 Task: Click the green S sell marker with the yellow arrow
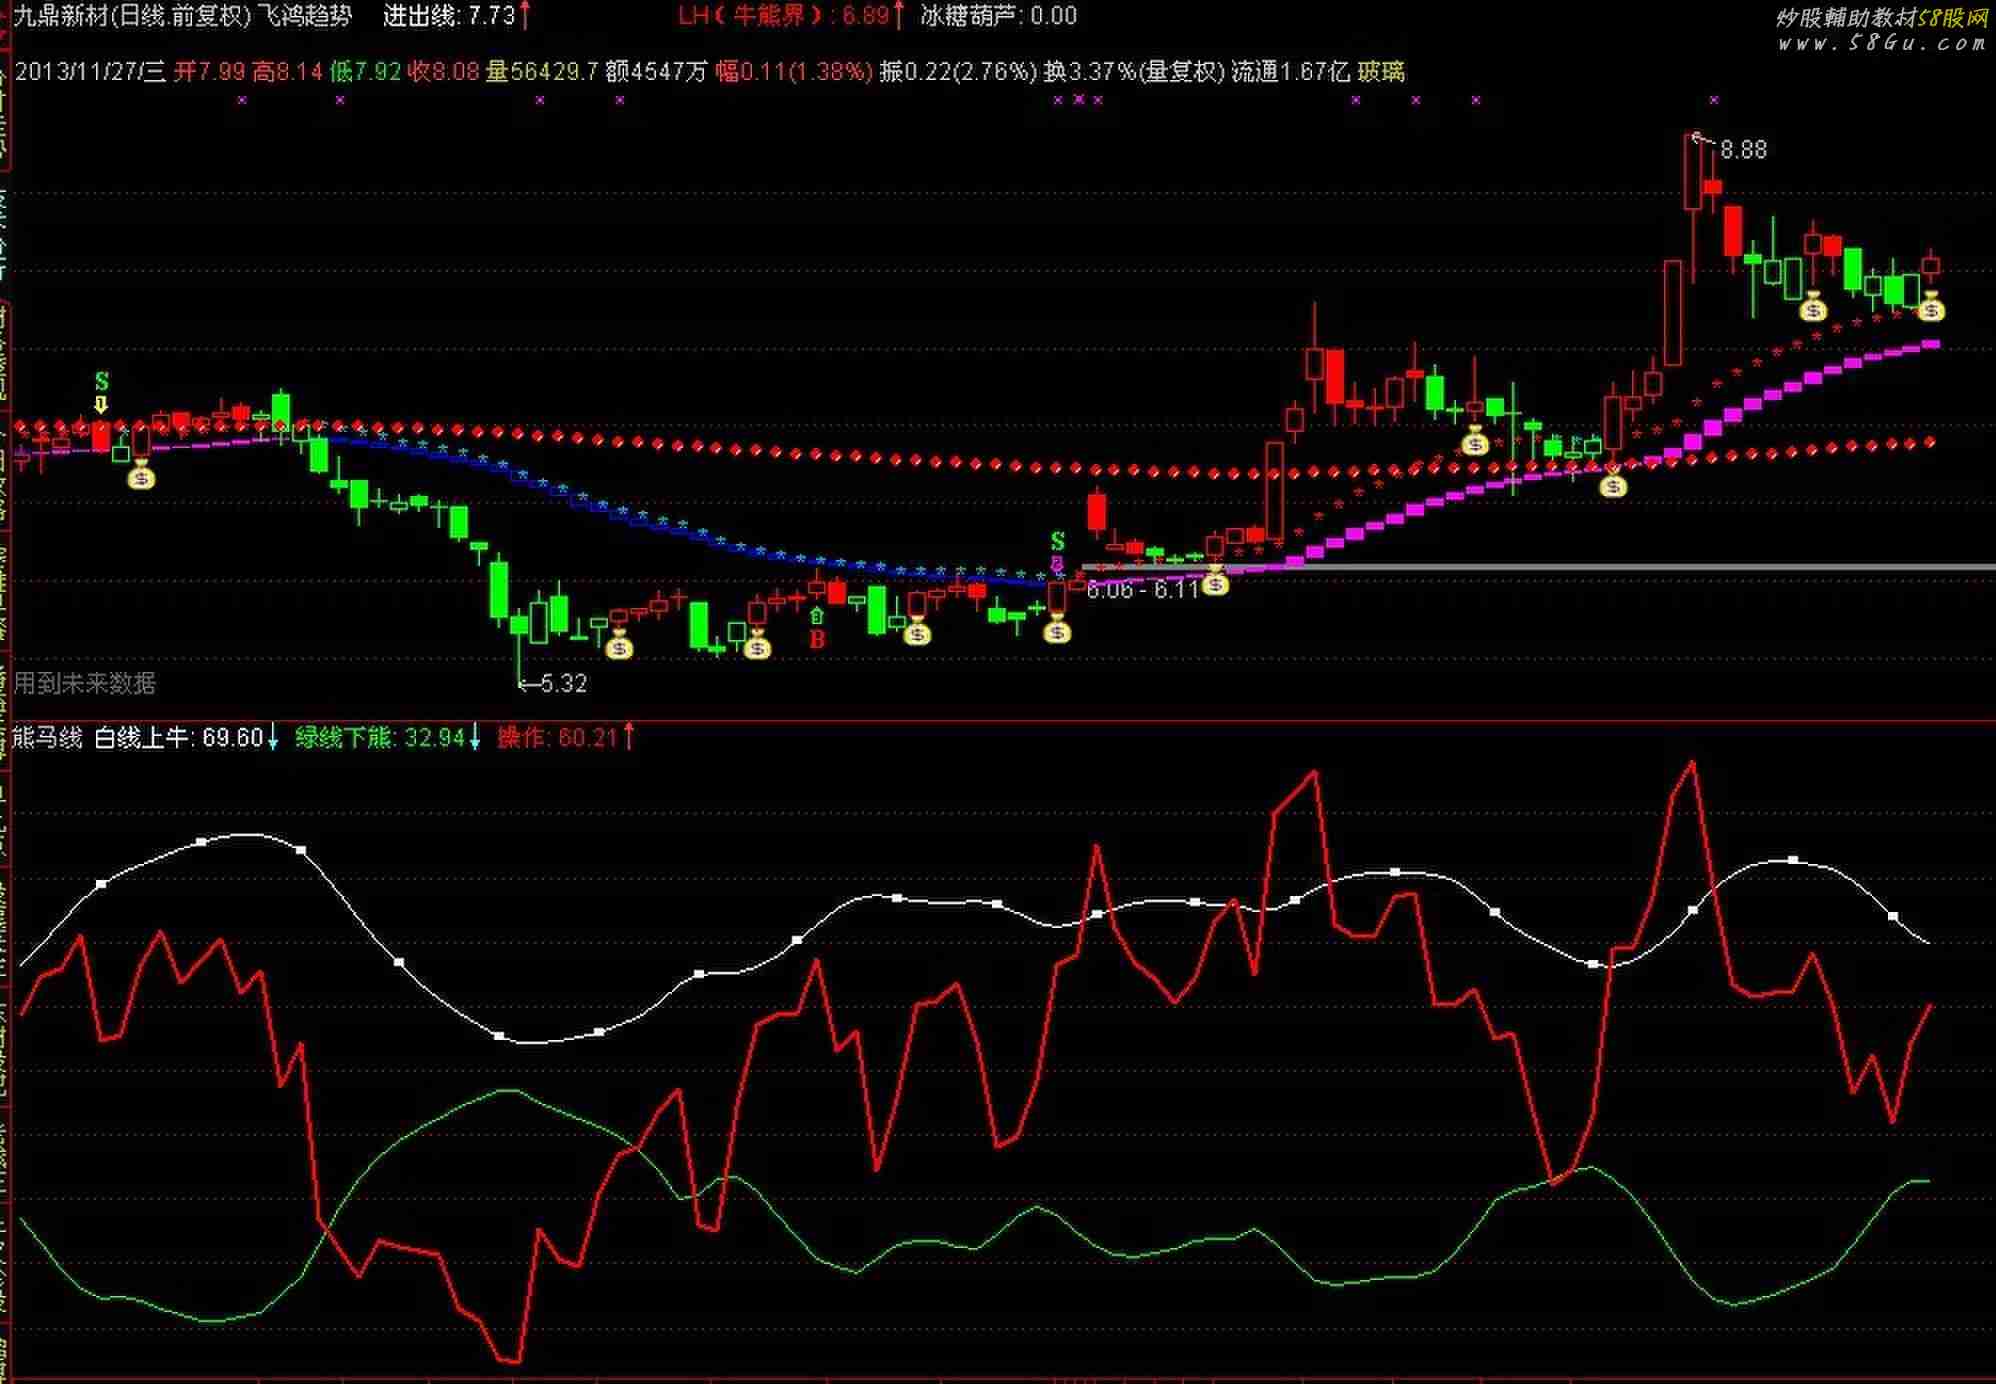tap(101, 383)
